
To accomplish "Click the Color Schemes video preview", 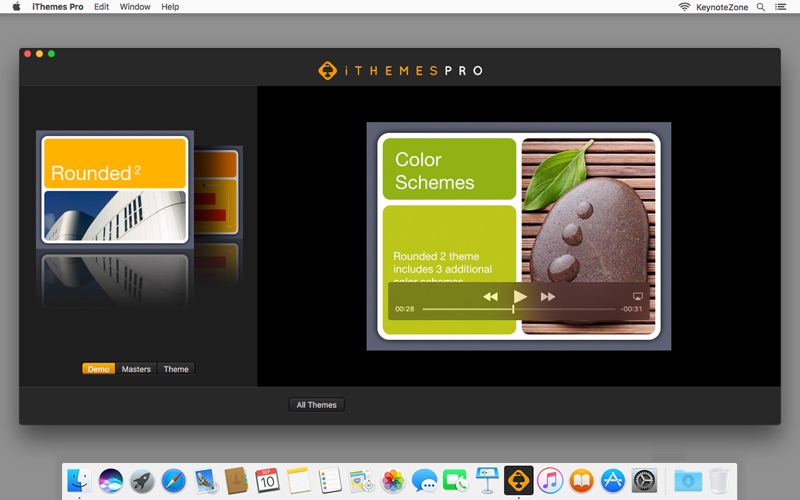I will click(519, 236).
